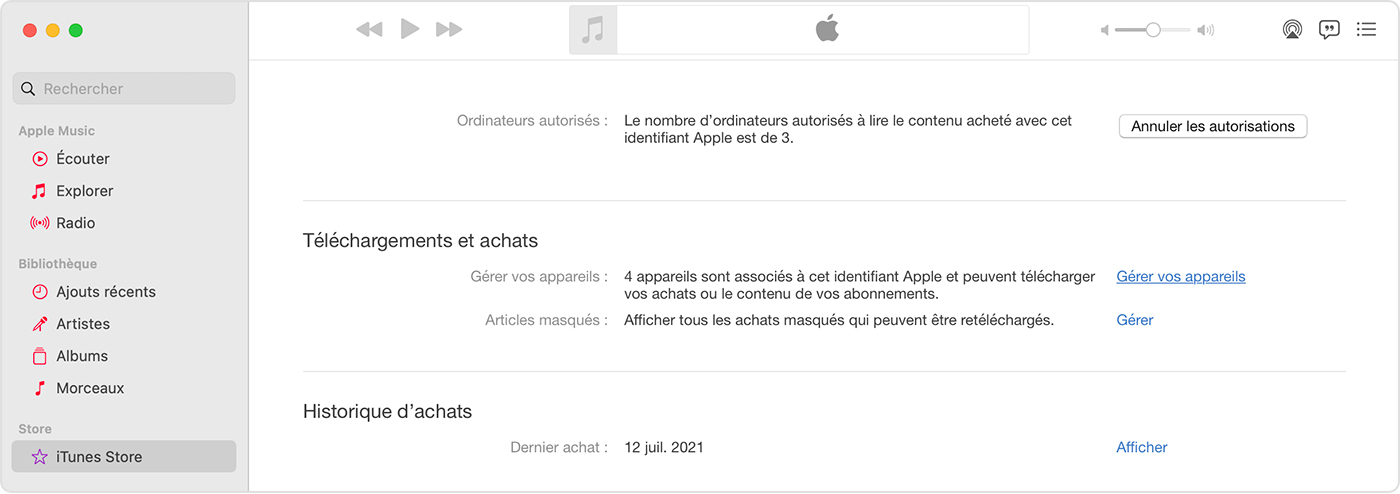The width and height of the screenshot is (1400, 494).
Task: Open Radio in the sidebar
Action: [75, 223]
